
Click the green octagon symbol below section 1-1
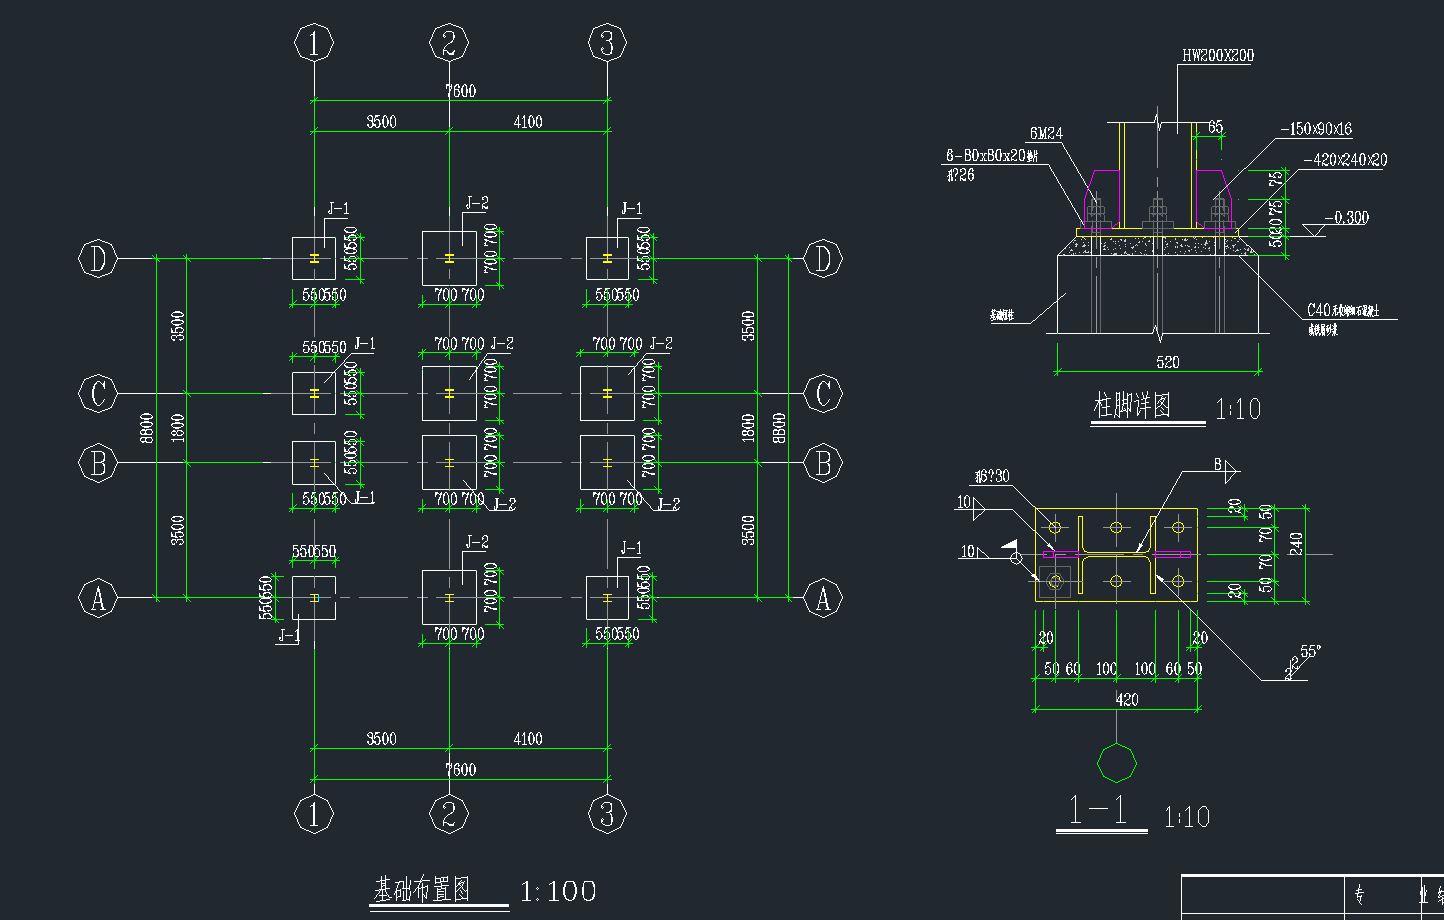1117,763
